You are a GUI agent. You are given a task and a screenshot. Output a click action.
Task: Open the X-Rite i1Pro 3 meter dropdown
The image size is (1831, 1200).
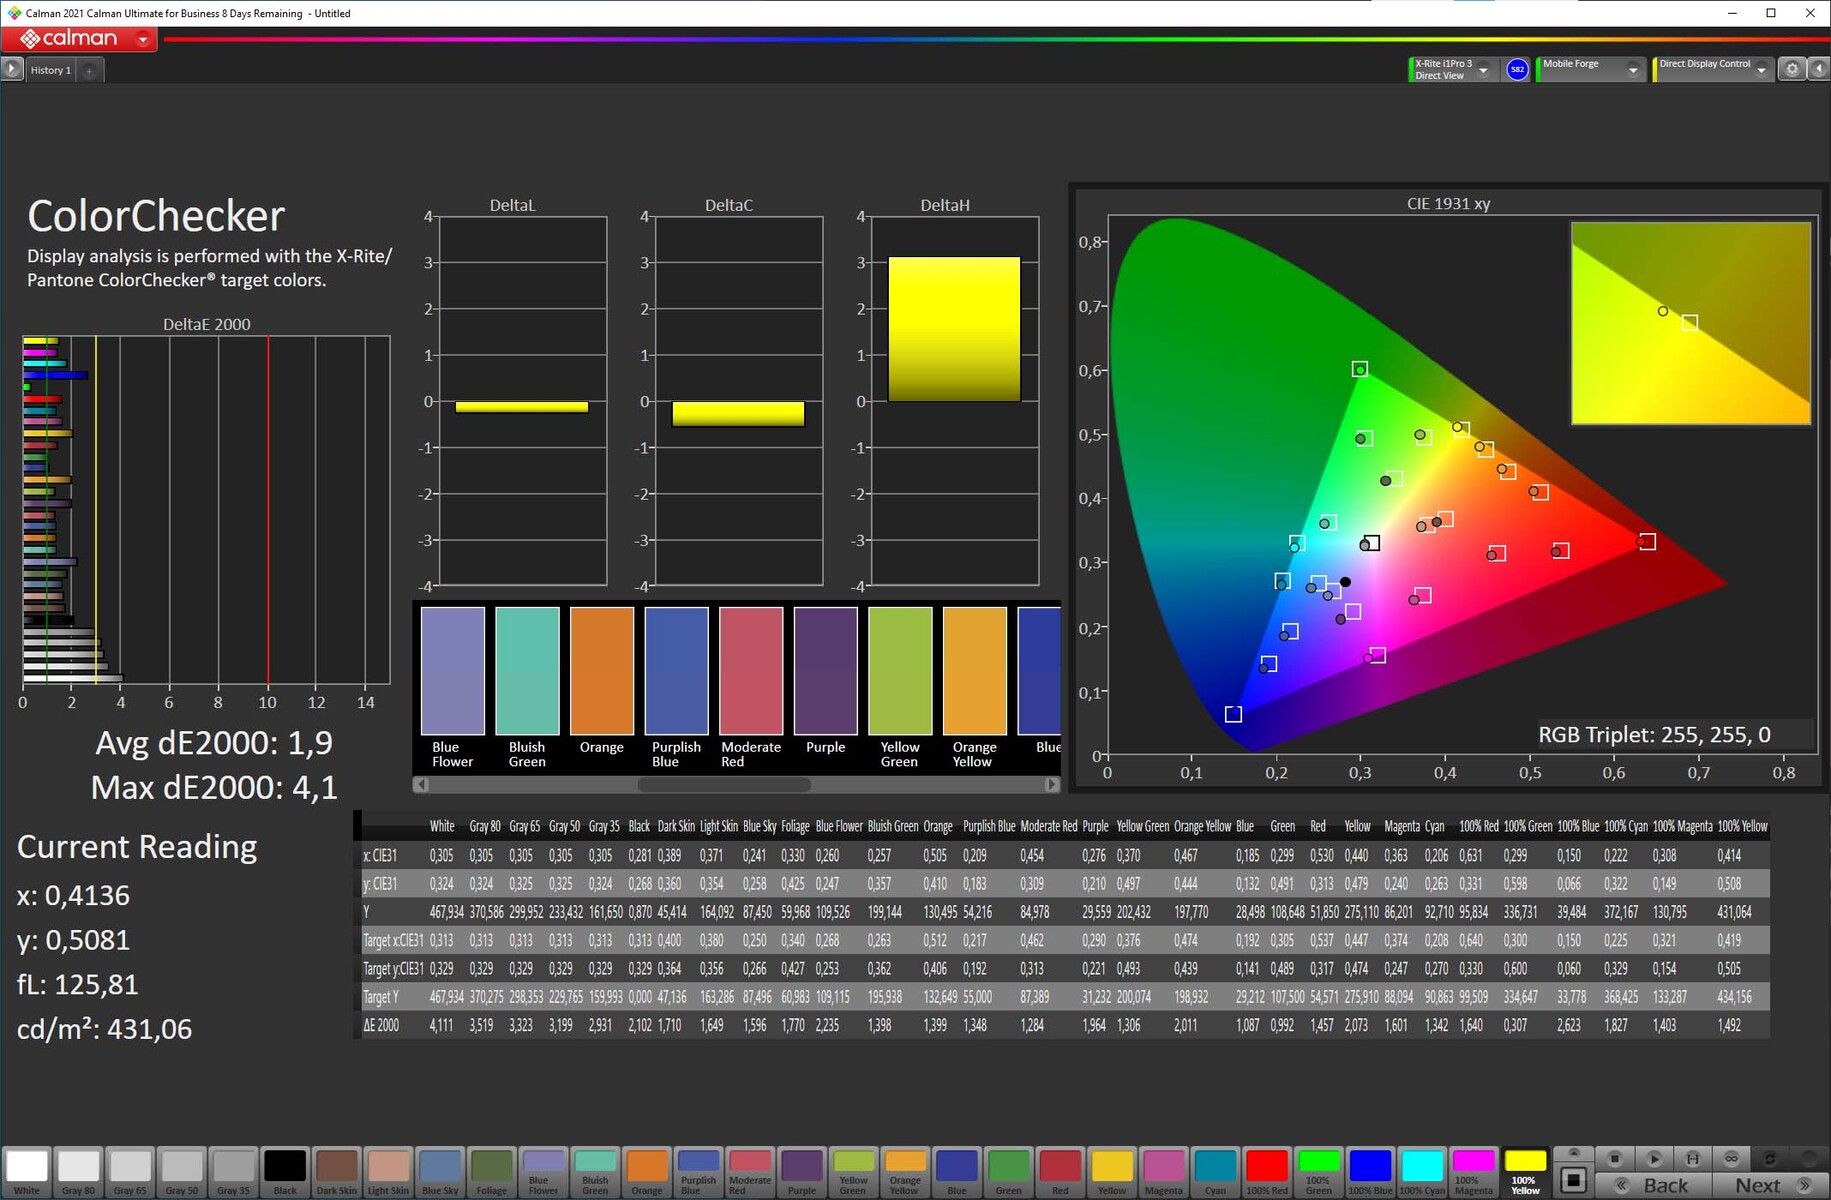click(x=1483, y=70)
